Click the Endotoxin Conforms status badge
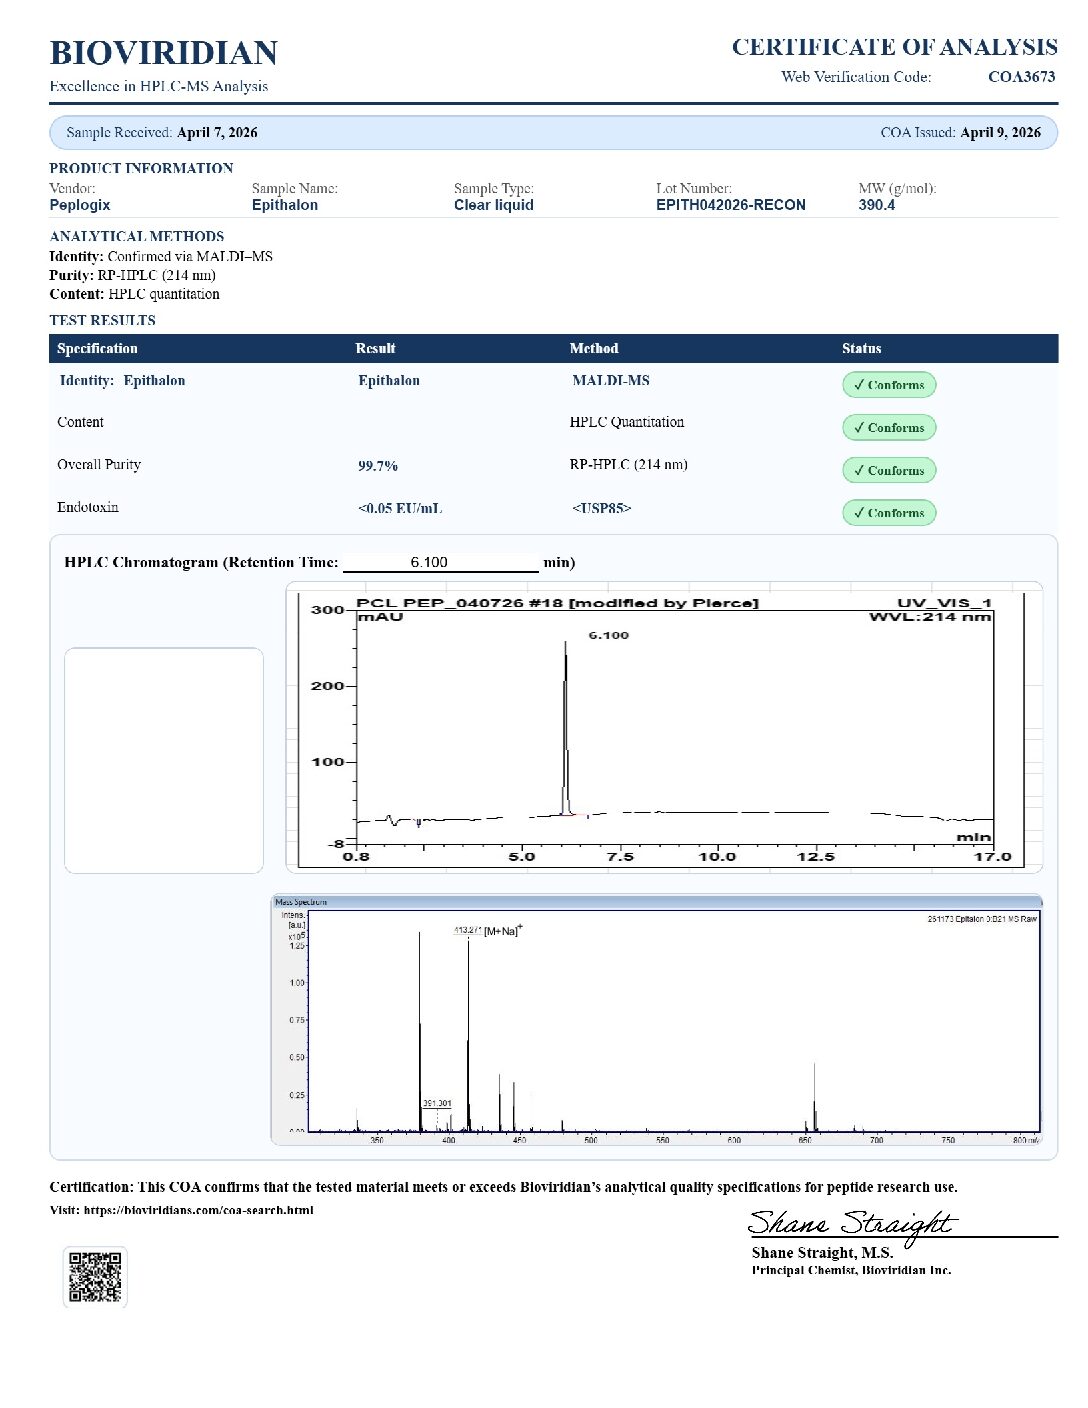 click(889, 513)
